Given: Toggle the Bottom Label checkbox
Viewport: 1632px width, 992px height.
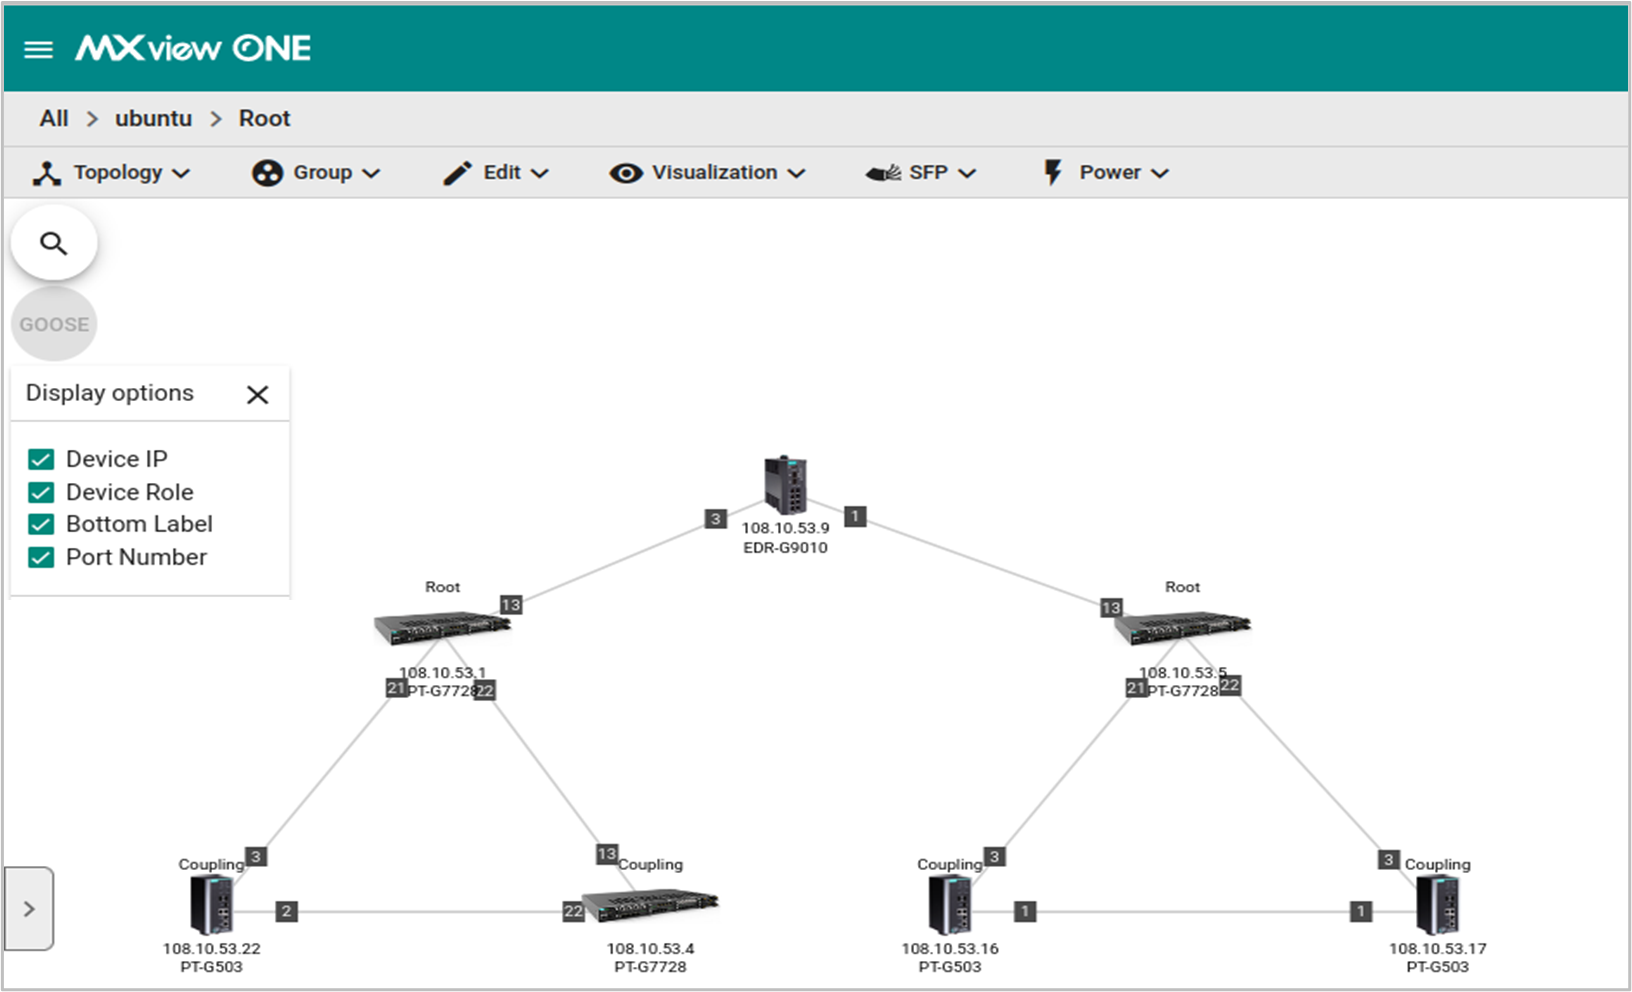Looking at the screenshot, I should pyautogui.click(x=41, y=524).
